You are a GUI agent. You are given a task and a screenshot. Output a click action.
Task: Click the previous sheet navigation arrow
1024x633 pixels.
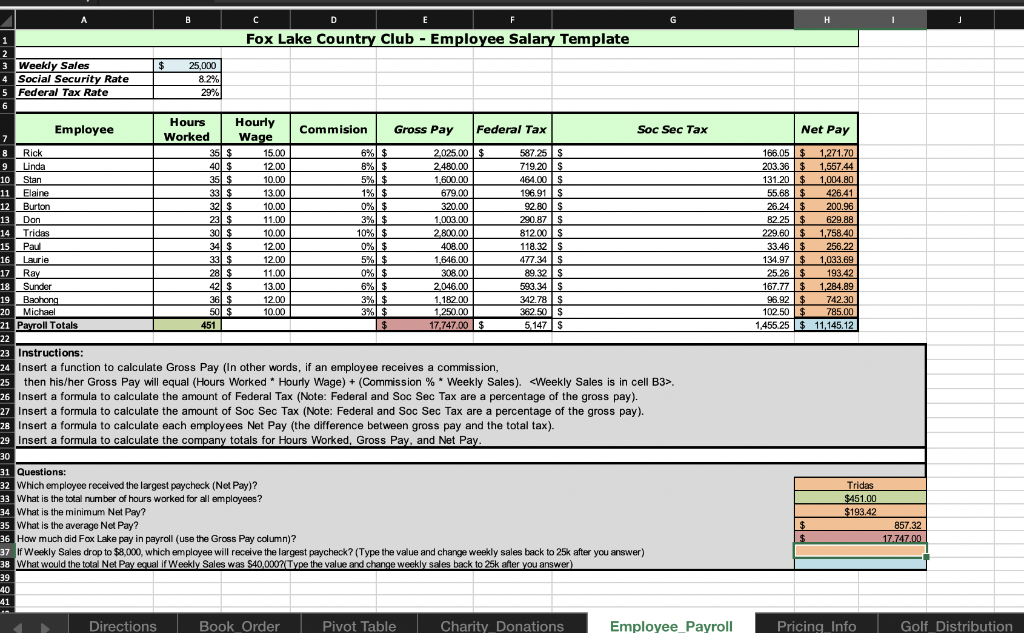(x=17, y=627)
